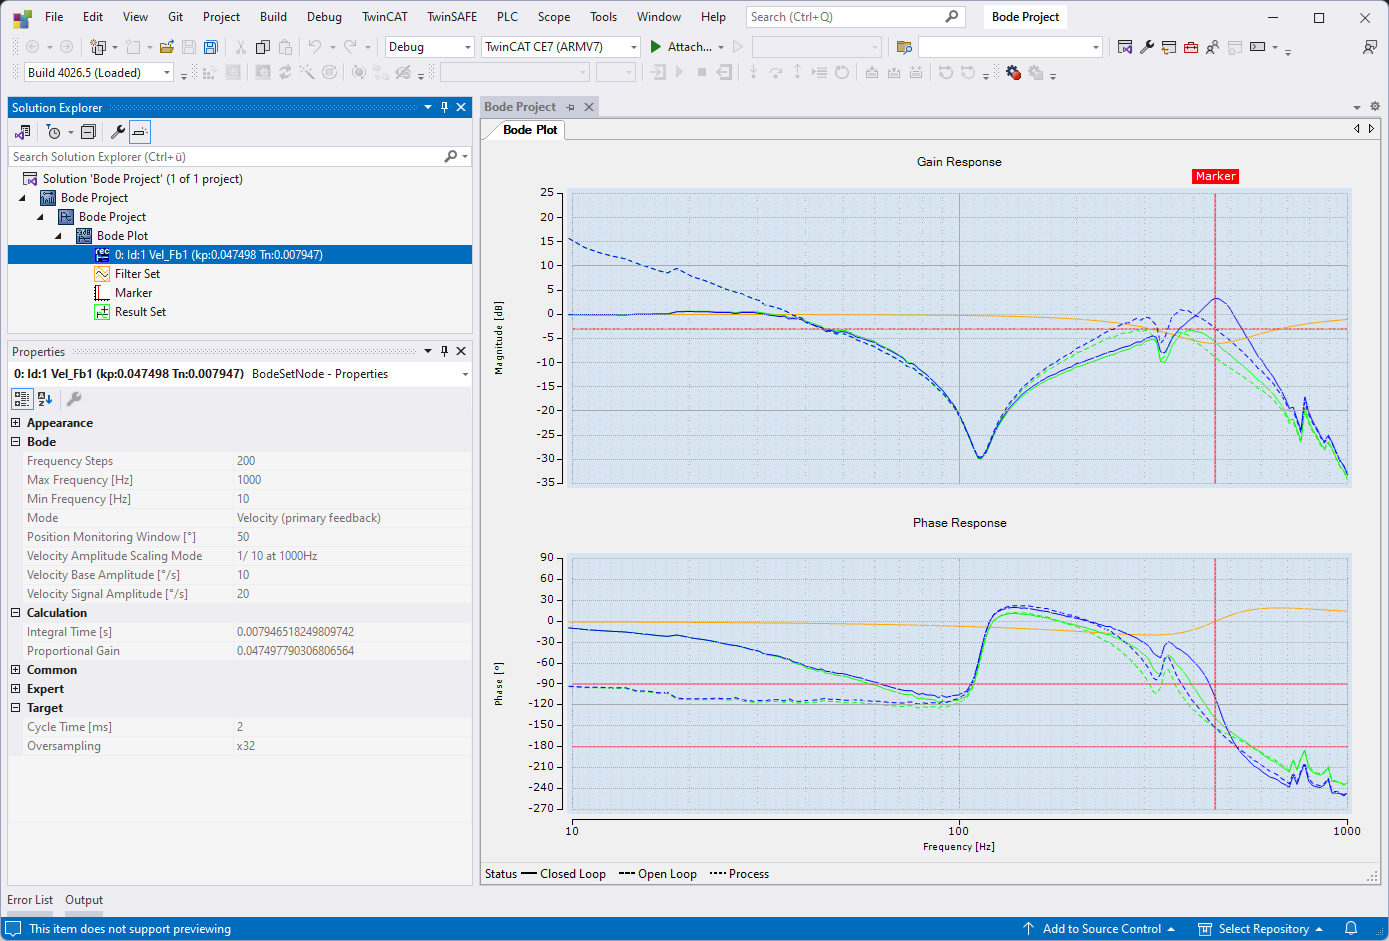The height and width of the screenshot is (941, 1389).
Task: Open the Scope menu
Action: click(x=554, y=17)
